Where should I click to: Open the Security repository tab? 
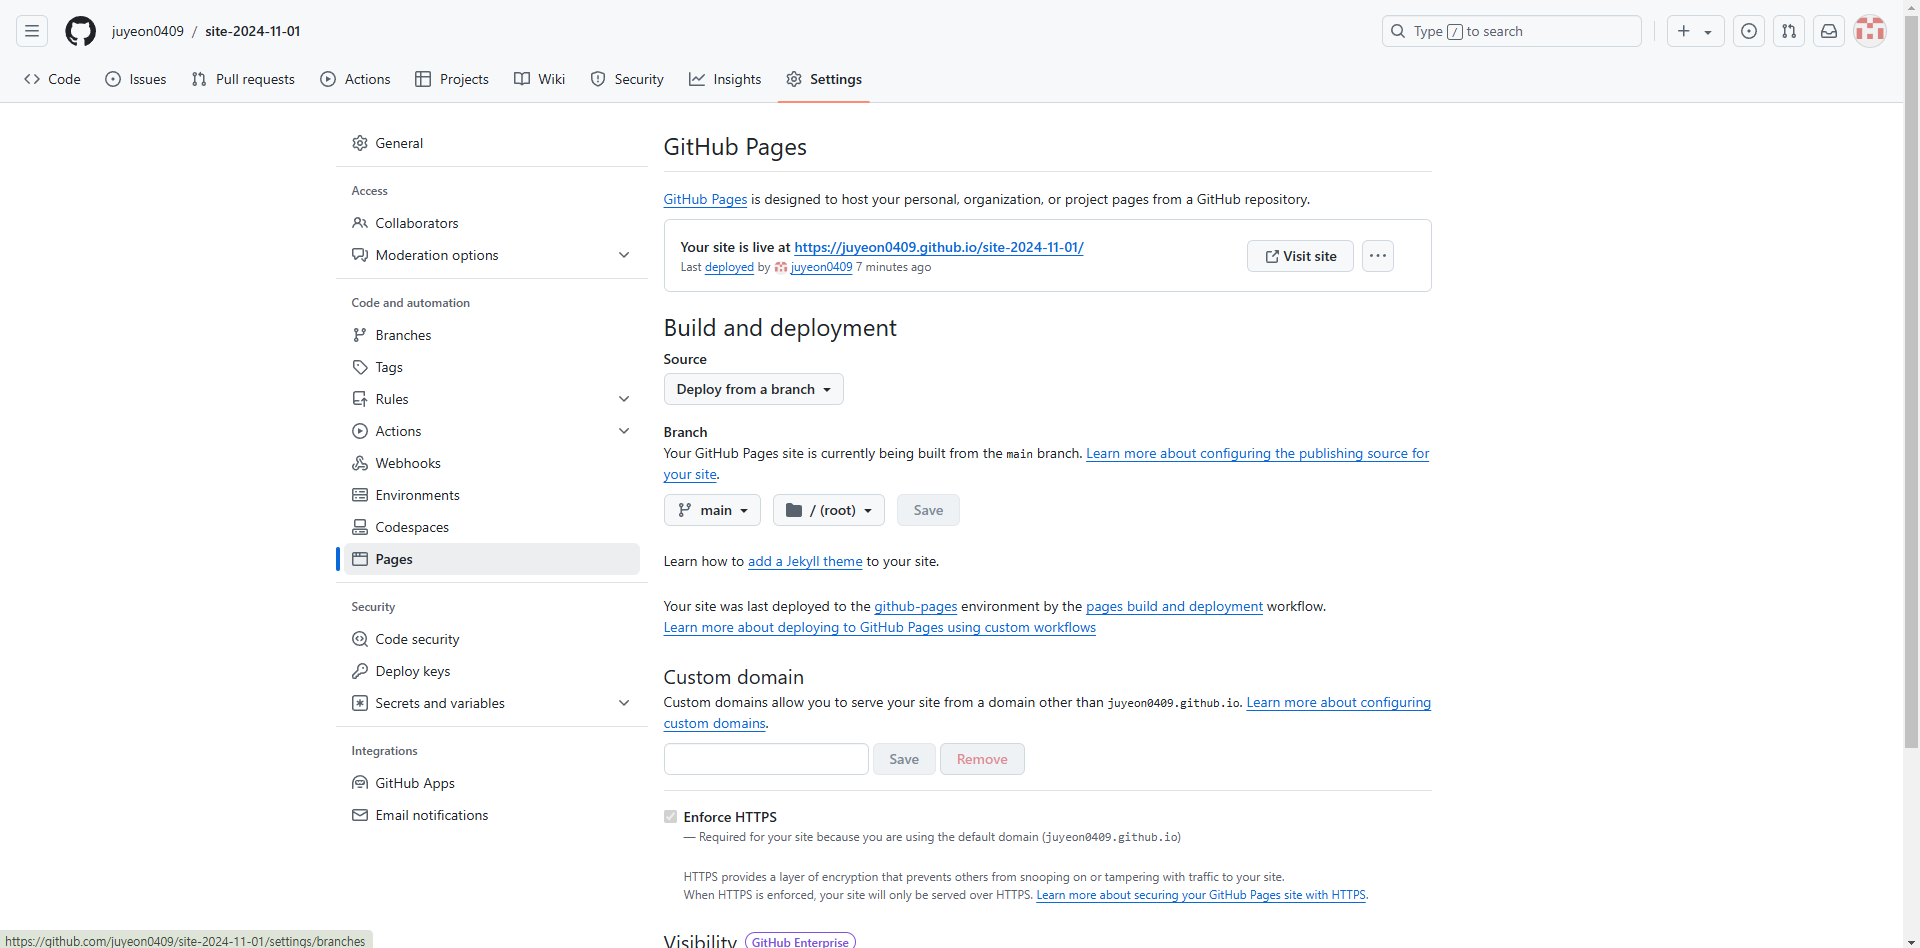coord(627,79)
